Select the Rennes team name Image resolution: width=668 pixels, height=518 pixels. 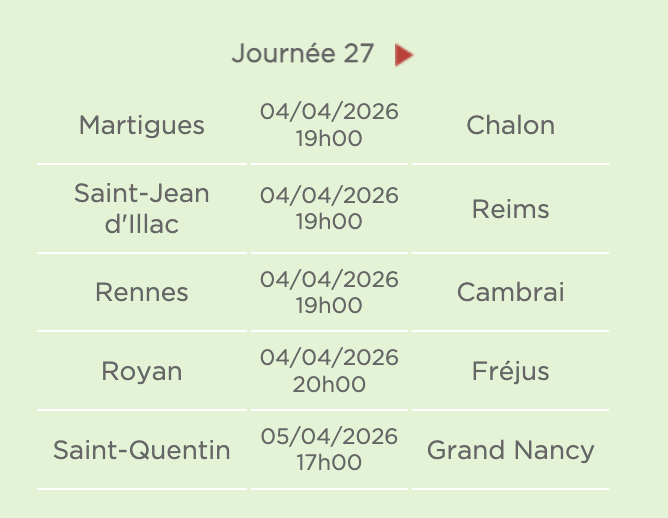(x=142, y=293)
